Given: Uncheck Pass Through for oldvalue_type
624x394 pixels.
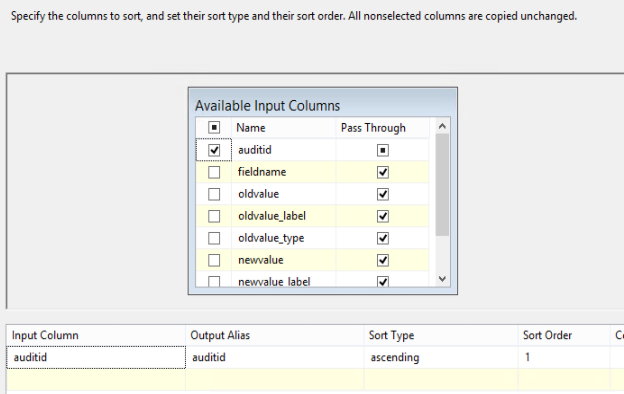Looking at the screenshot, I should point(383,238).
